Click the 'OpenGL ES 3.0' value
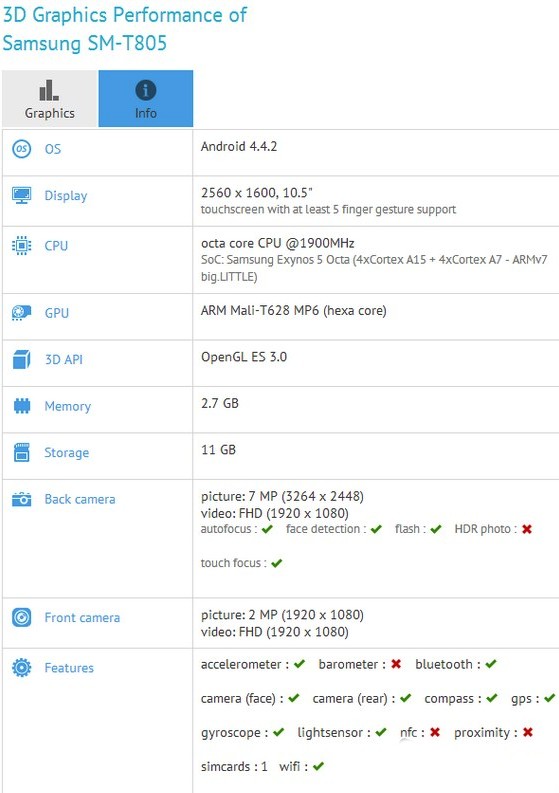The width and height of the screenshot is (559, 793). pyautogui.click(x=244, y=357)
